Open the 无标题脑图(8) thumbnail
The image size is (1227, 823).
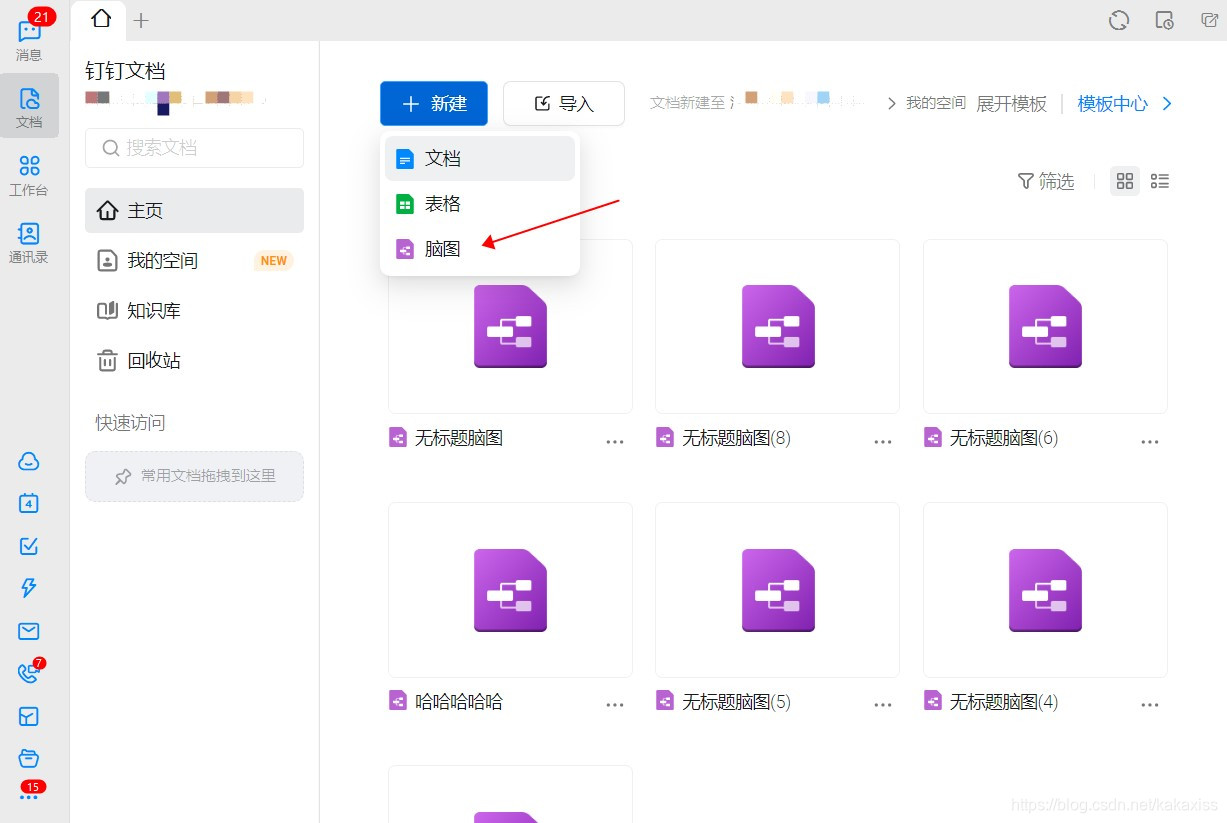click(777, 326)
